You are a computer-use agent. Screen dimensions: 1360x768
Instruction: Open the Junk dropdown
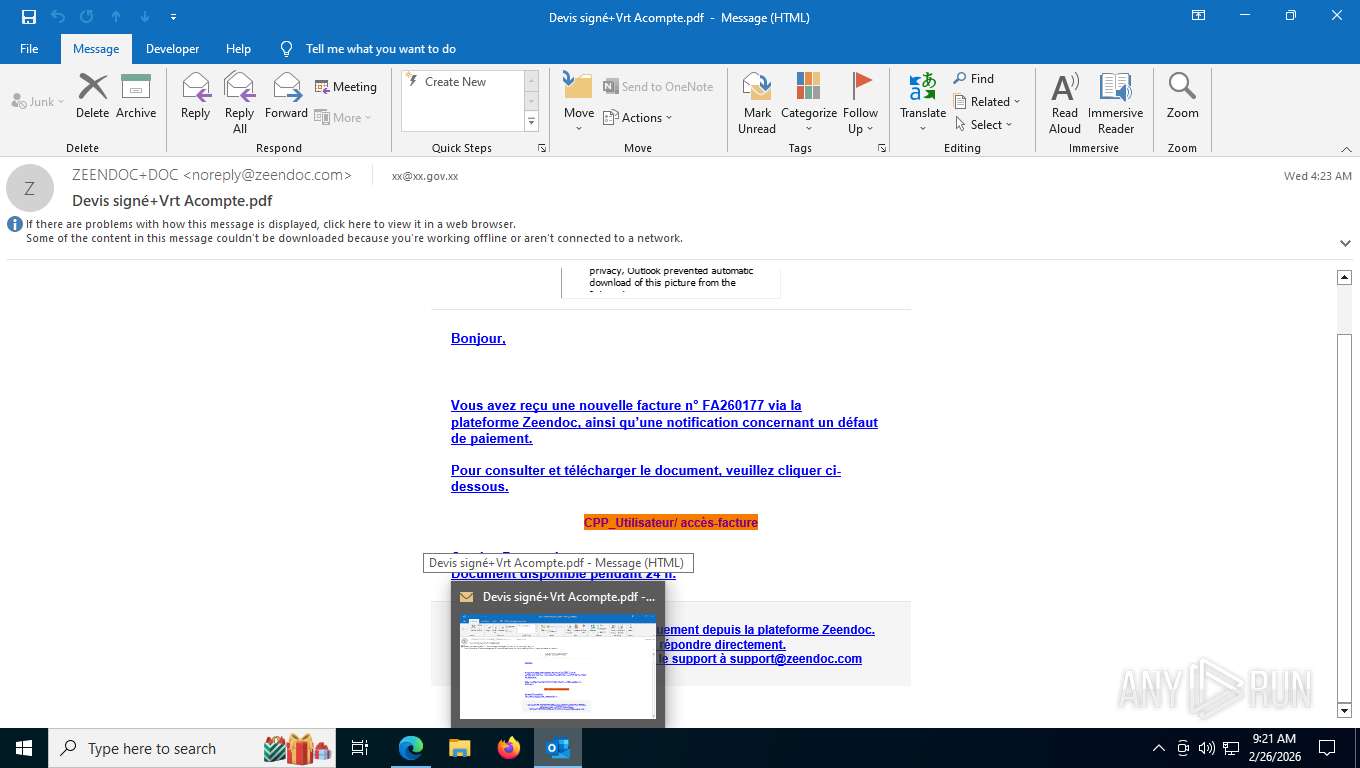[38, 102]
